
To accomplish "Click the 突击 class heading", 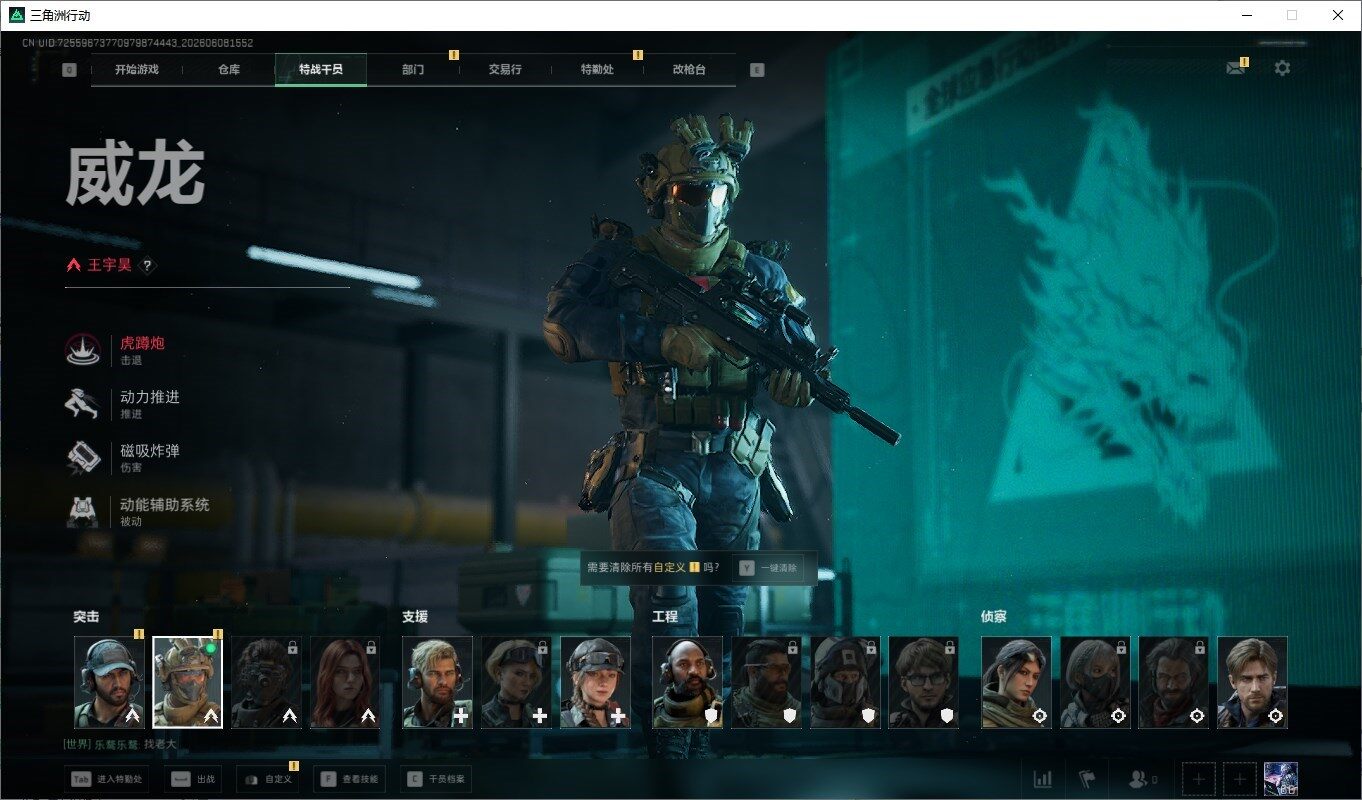I will click(x=86, y=616).
